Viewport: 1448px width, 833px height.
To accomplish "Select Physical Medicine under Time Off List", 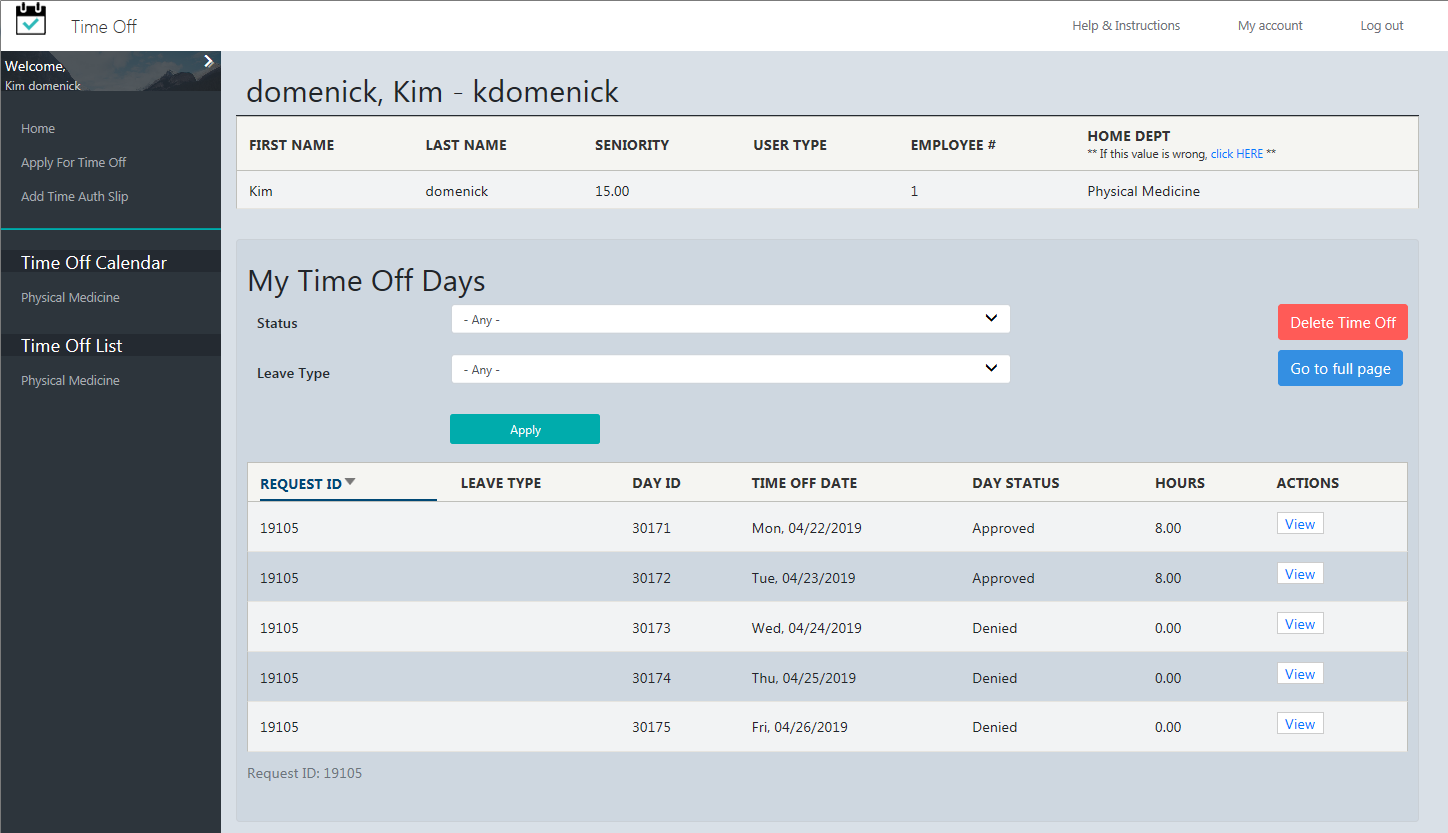I will 70,380.
